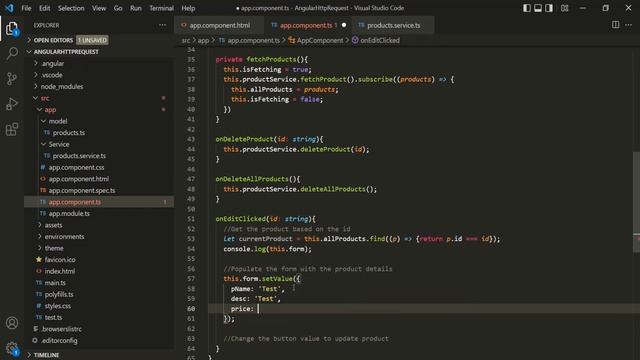Open products.service.ts in the explorer tree

click(x=99, y=156)
